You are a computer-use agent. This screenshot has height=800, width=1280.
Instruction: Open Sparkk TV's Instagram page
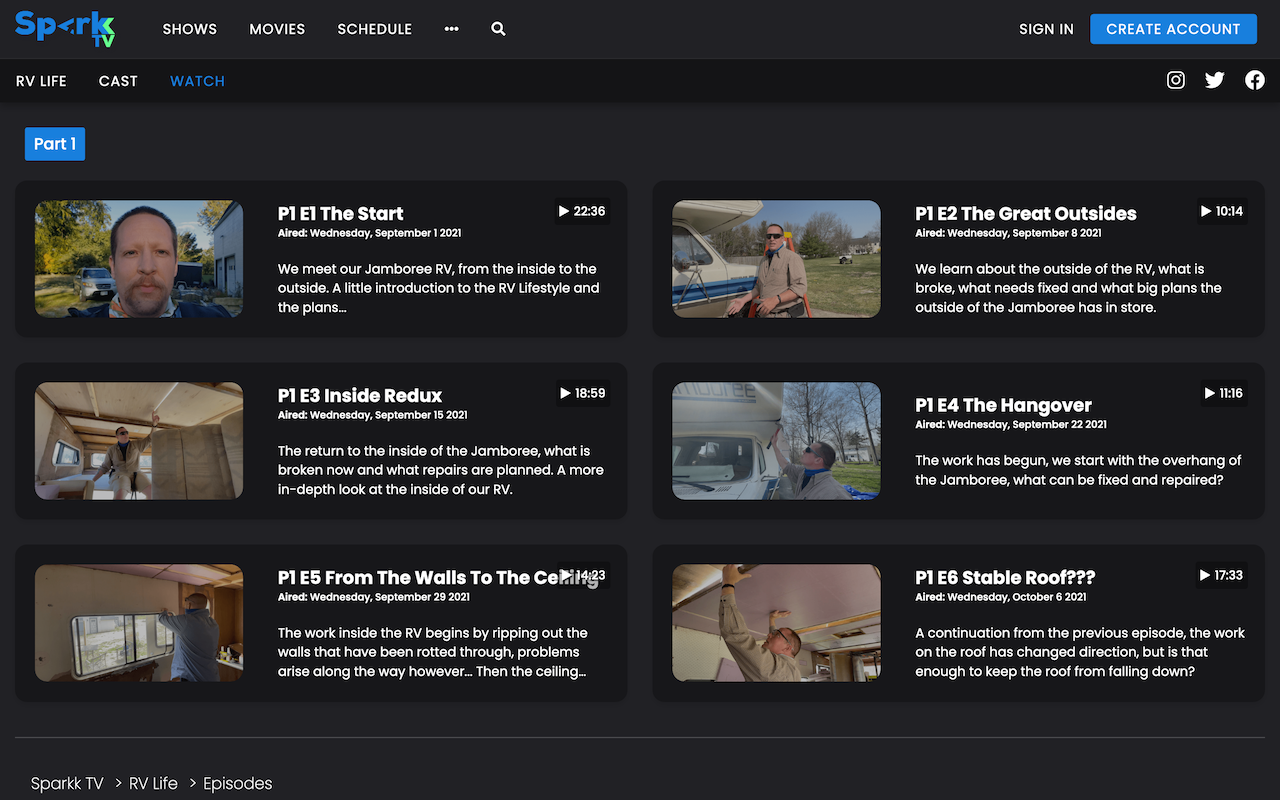1175,80
